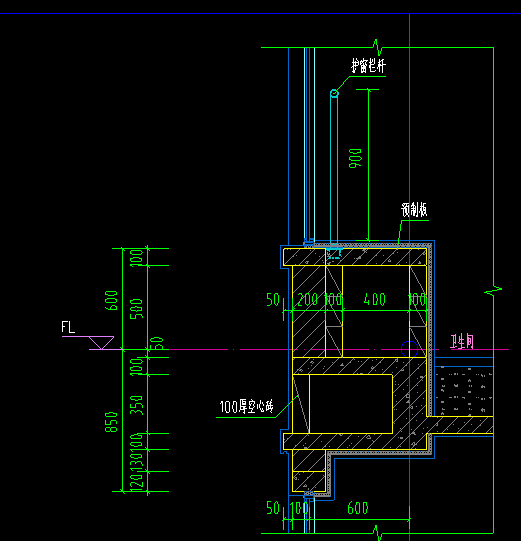521x541 pixels.
Task: Select the "100" between "200" and "400"
Action: click(x=334, y=299)
